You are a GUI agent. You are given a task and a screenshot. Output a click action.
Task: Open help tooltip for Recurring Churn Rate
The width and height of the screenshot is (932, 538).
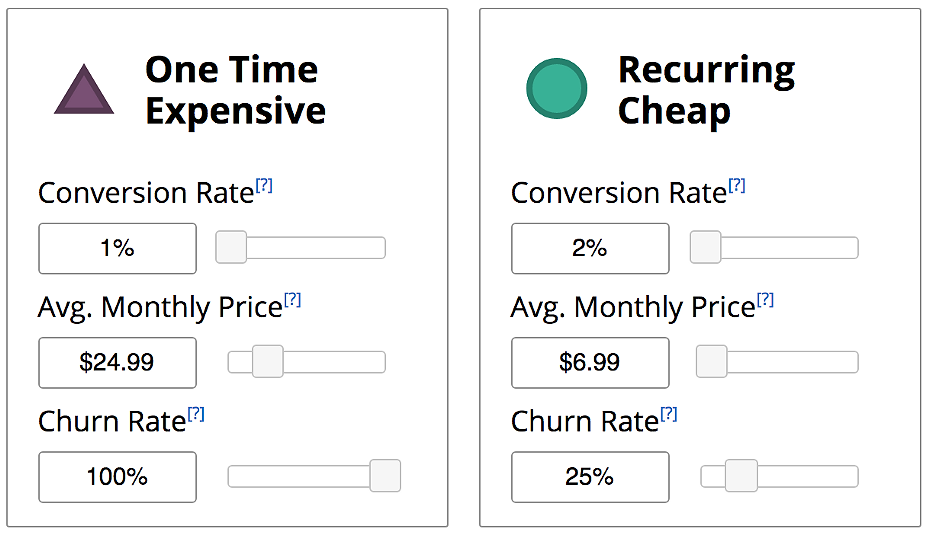click(669, 414)
